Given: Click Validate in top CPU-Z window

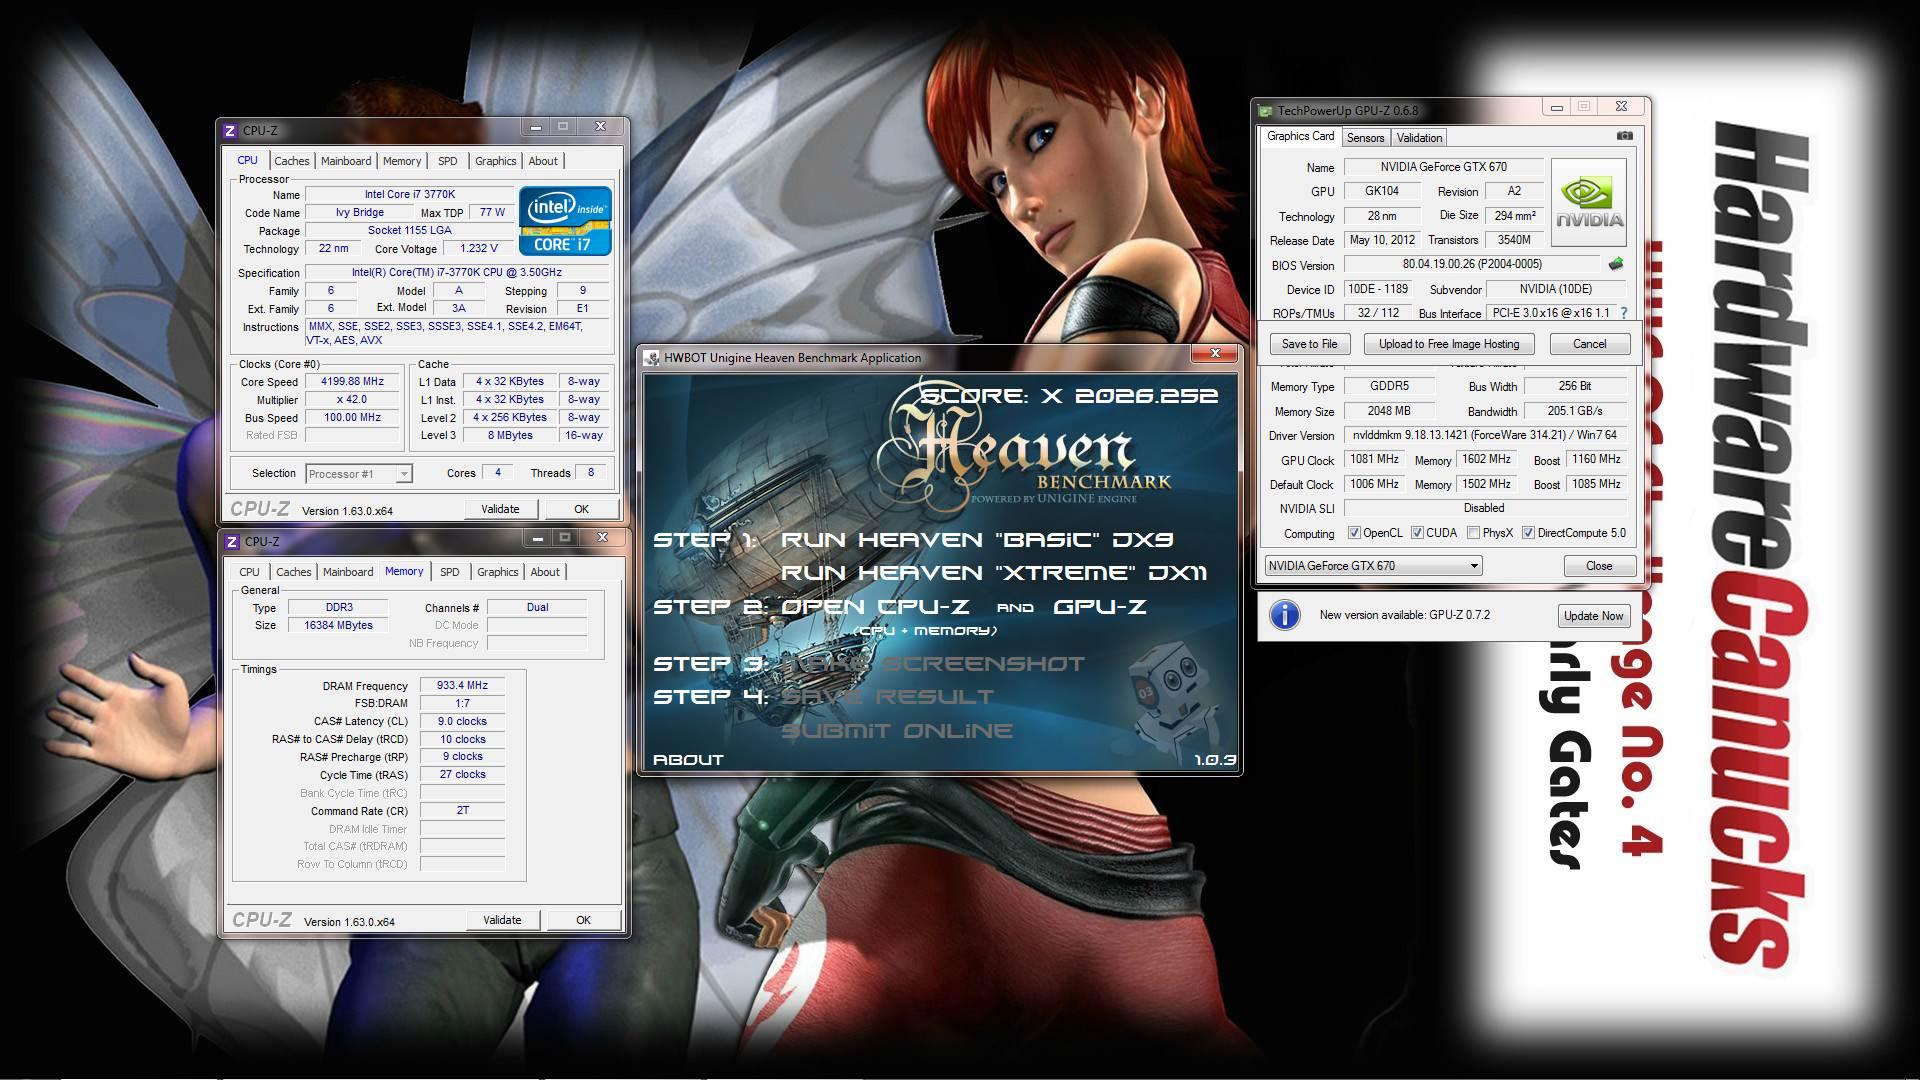Looking at the screenshot, I should (x=500, y=509).
